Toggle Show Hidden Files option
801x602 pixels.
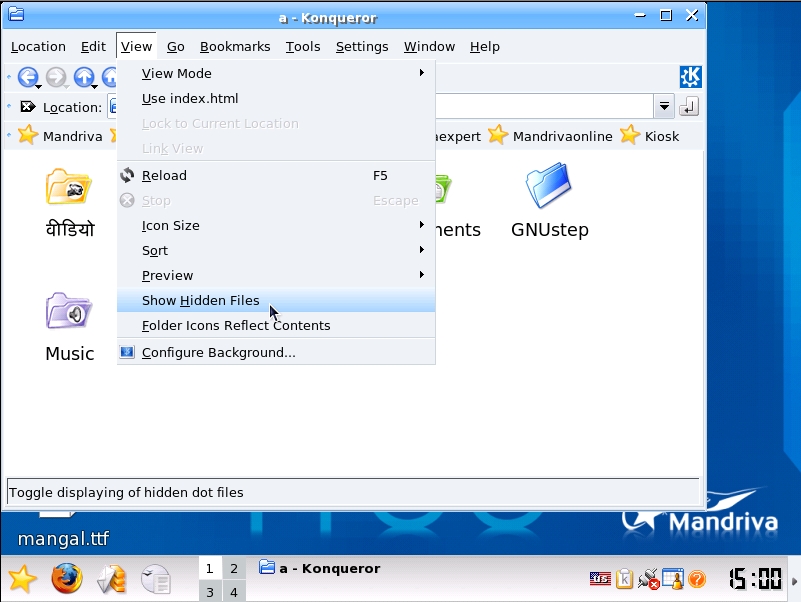200,301
